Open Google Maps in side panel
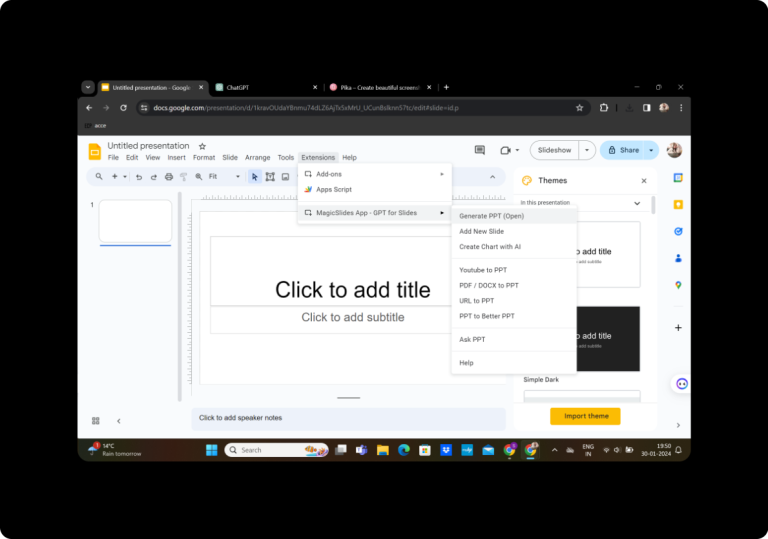The height and width of the screenshot is (539, 768). tap(678, 285)
